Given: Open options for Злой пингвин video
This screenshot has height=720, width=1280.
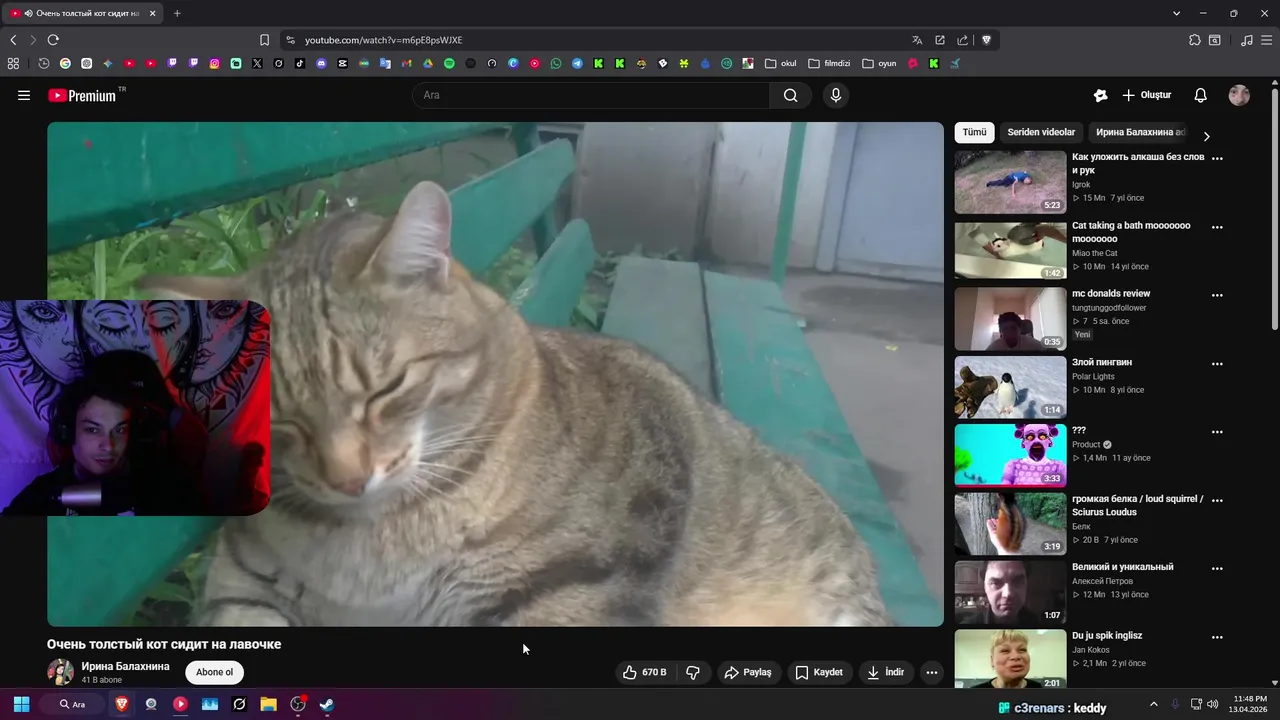Looking at the screenshot, I should [1217, 364].
